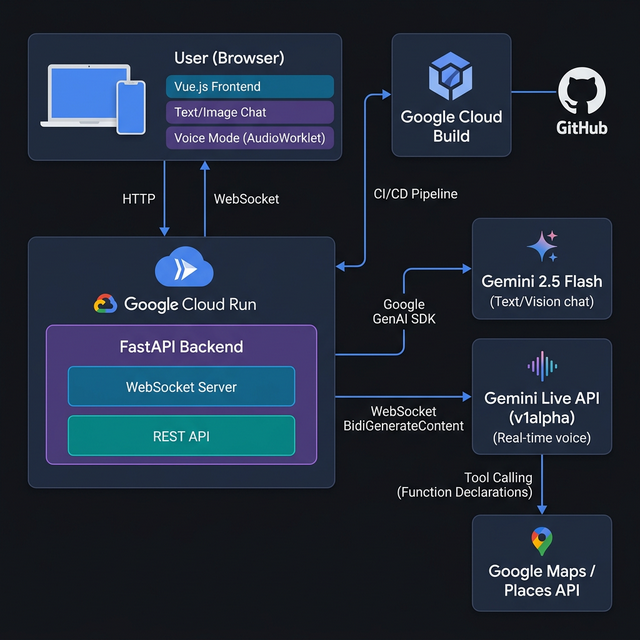The image size is (640, 640).
Task: Click the (Text/Vision chat) subtitle
Action: [542, 302]
